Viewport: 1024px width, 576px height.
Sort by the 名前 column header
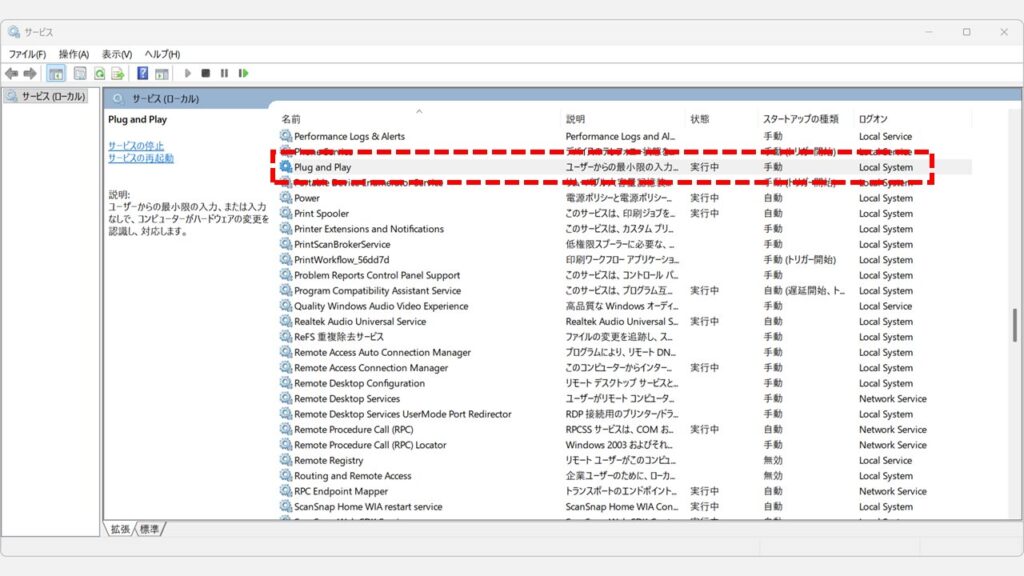(291, 119)
